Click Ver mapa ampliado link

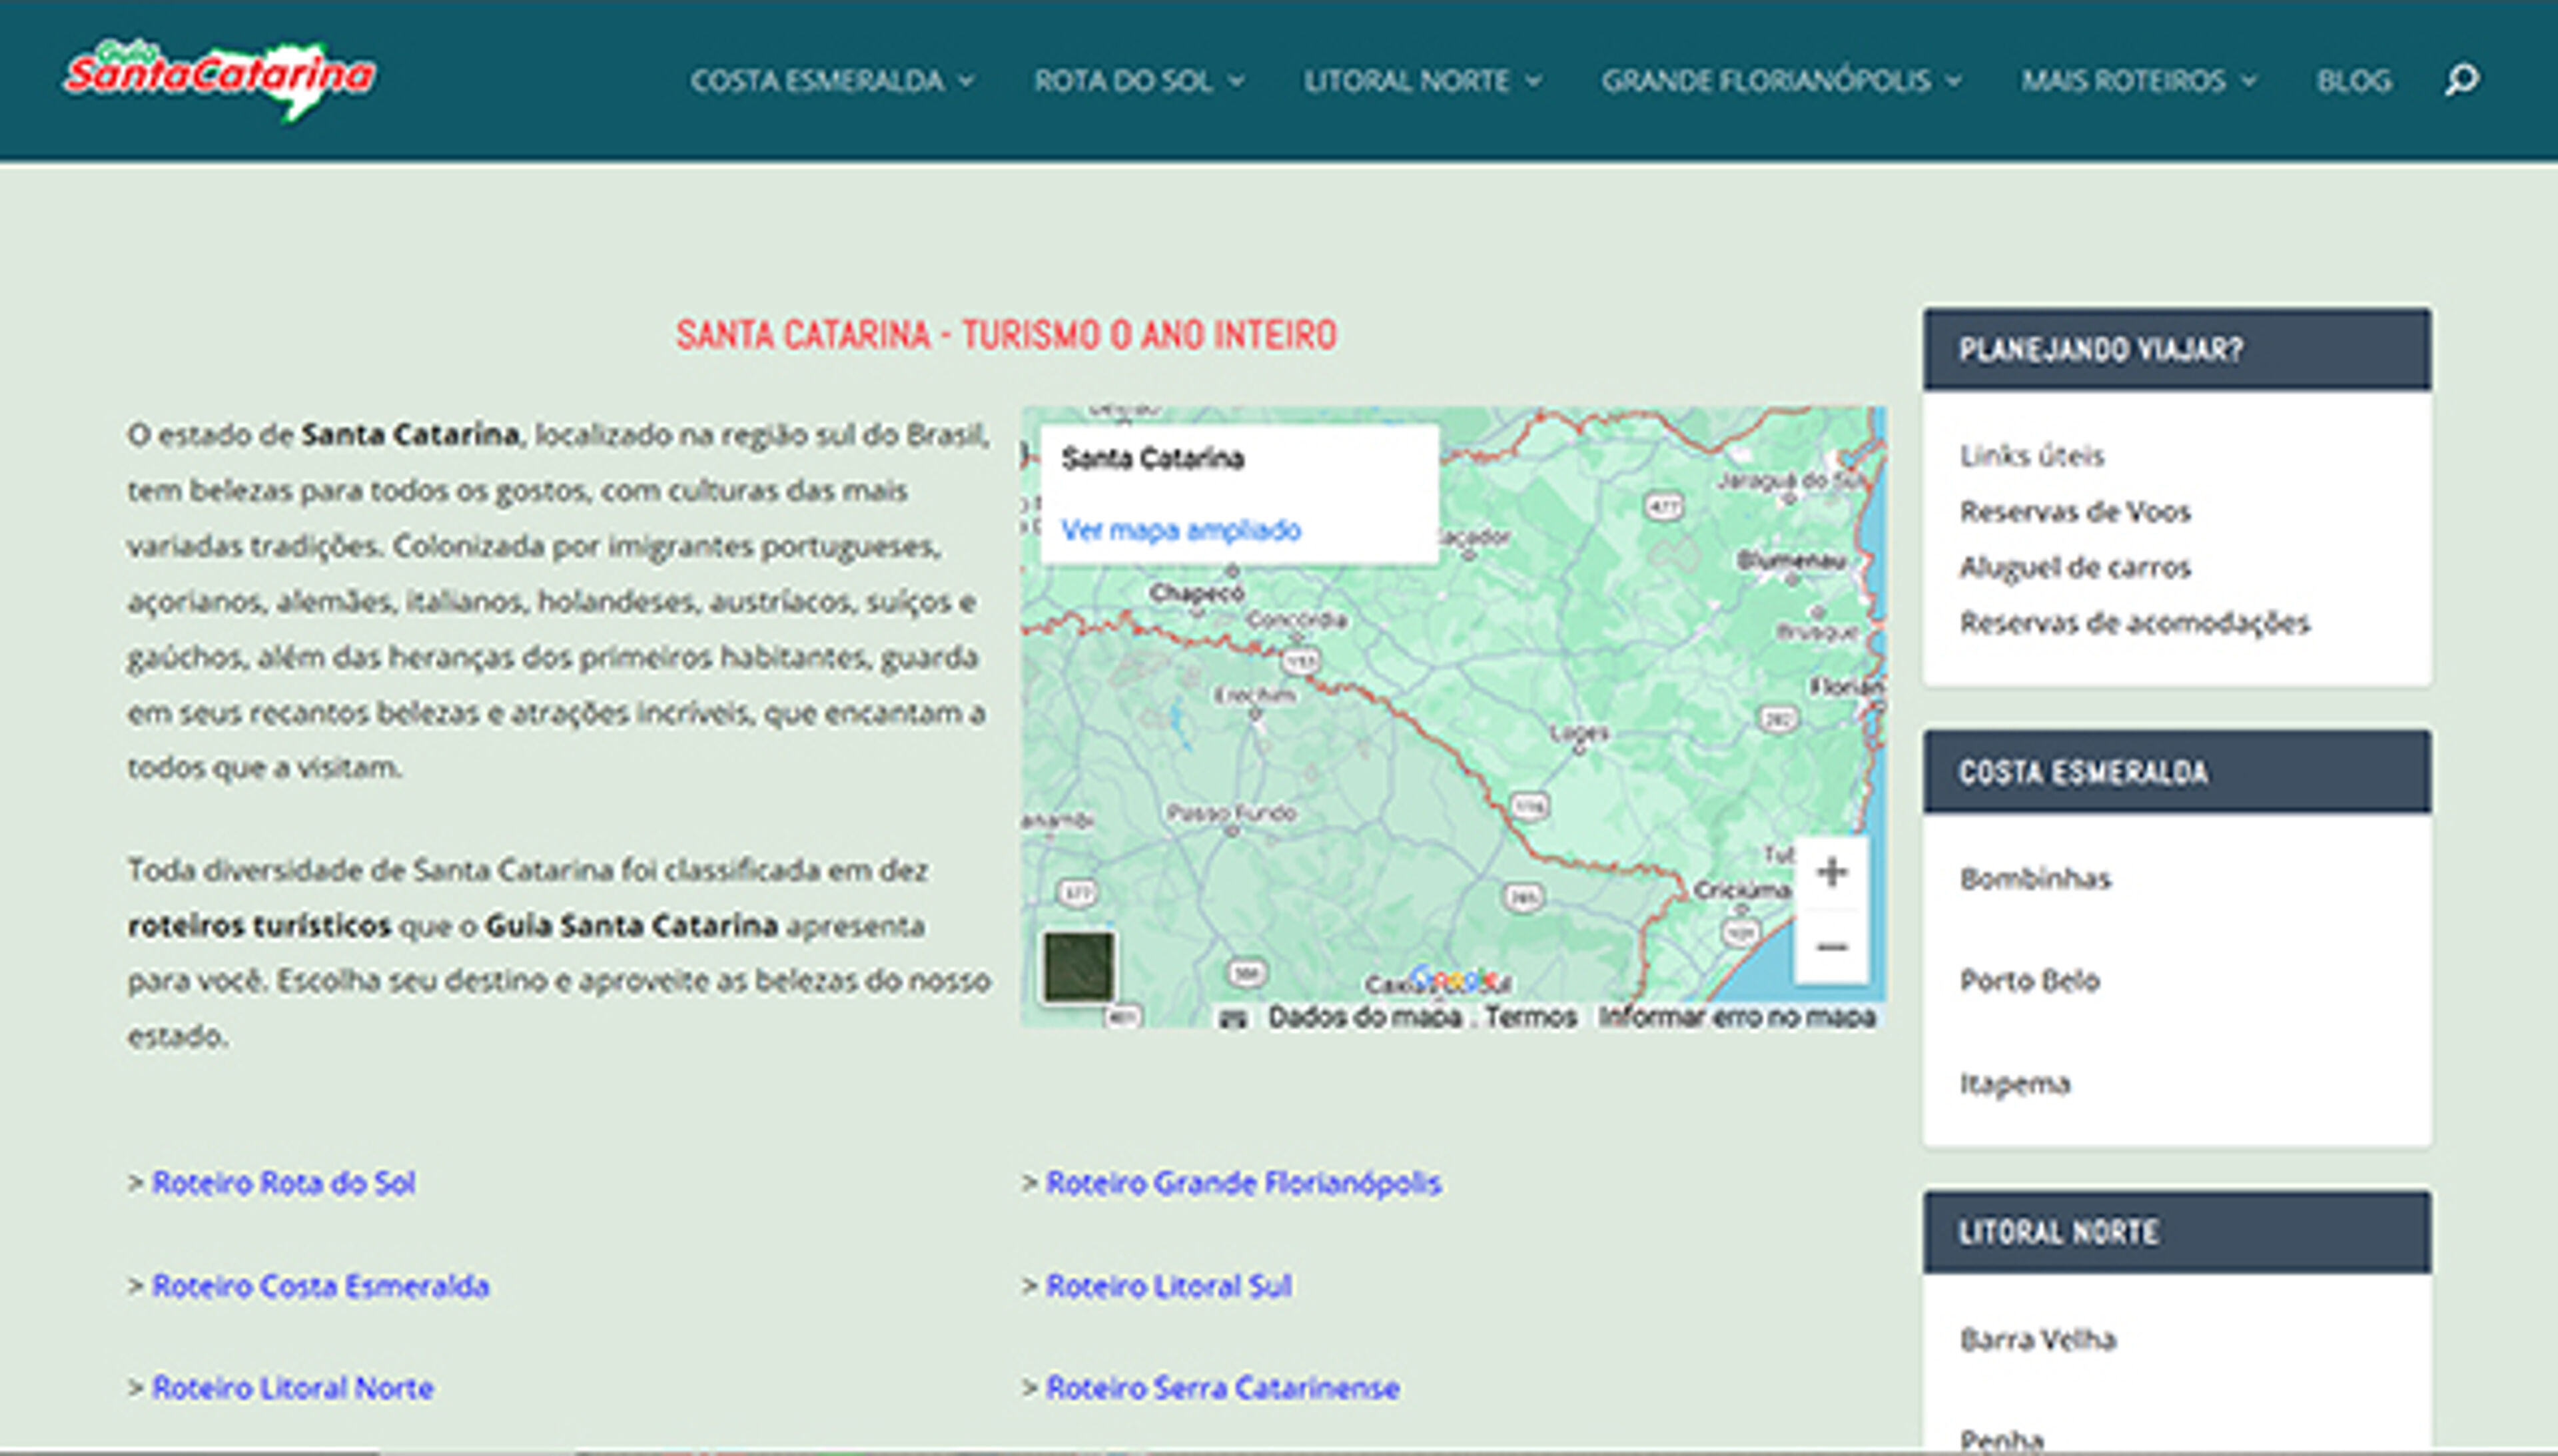(1180, 530)
